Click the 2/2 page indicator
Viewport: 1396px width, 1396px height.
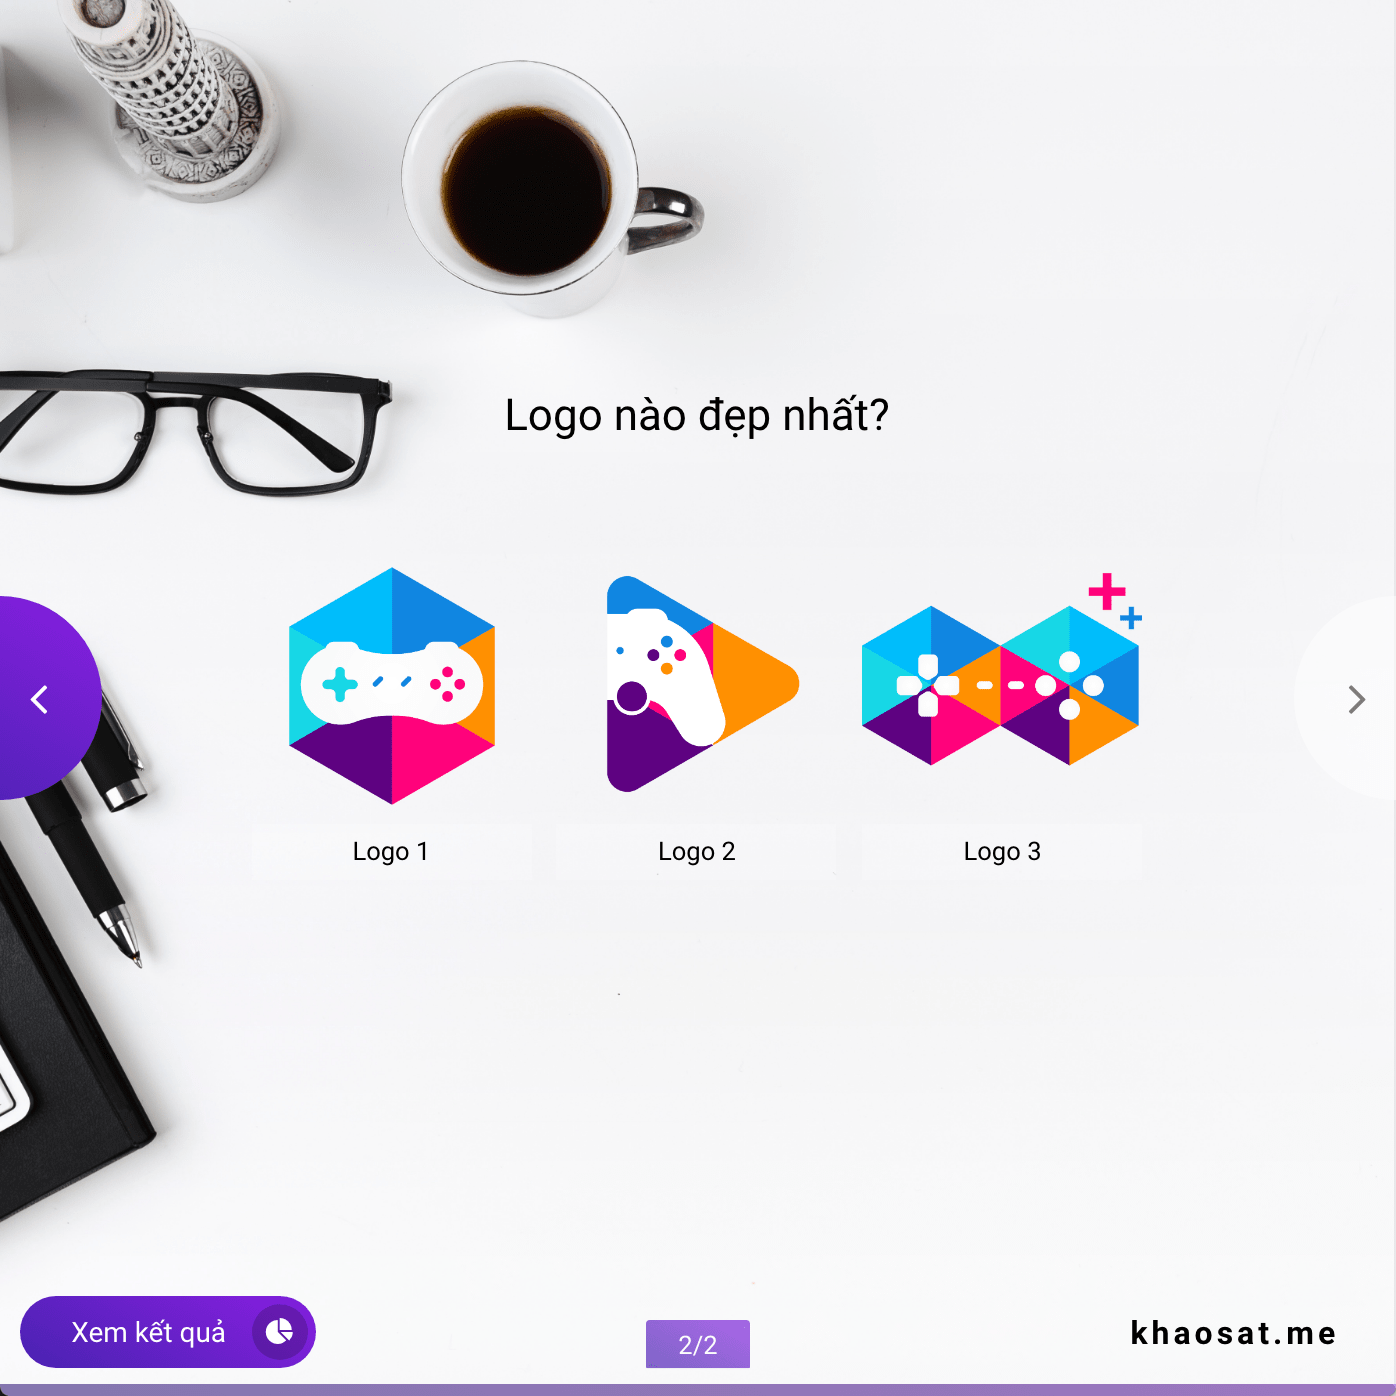(698, 1344)
